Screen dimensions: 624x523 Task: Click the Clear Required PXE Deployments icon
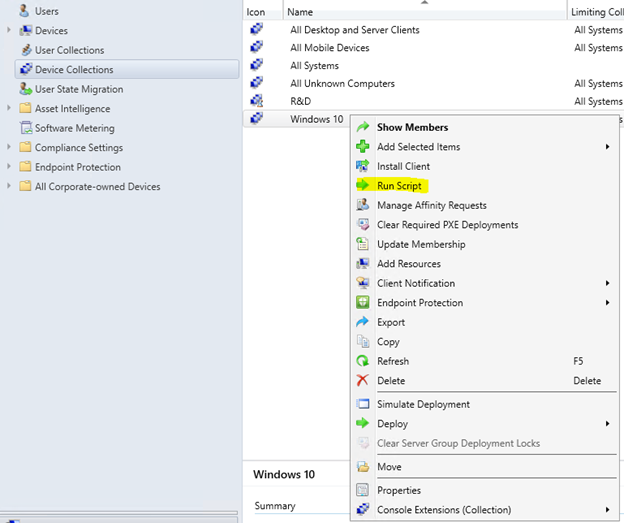pyautogui.click(x=363, y=224)
